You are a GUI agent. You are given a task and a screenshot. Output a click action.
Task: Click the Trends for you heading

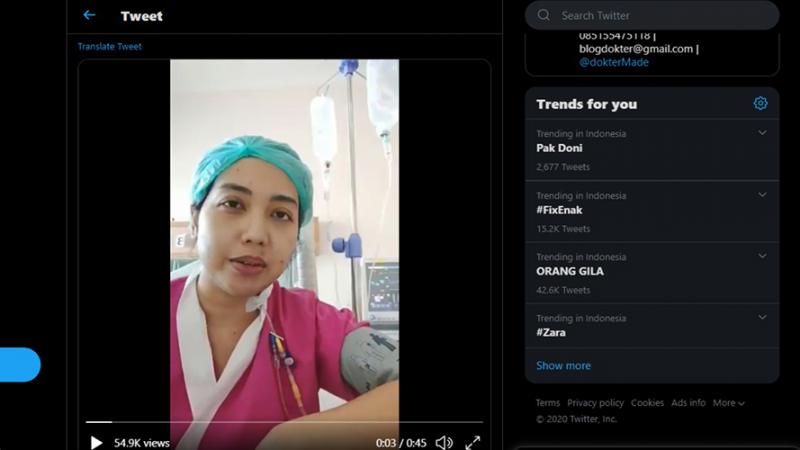tap(587, 104)
